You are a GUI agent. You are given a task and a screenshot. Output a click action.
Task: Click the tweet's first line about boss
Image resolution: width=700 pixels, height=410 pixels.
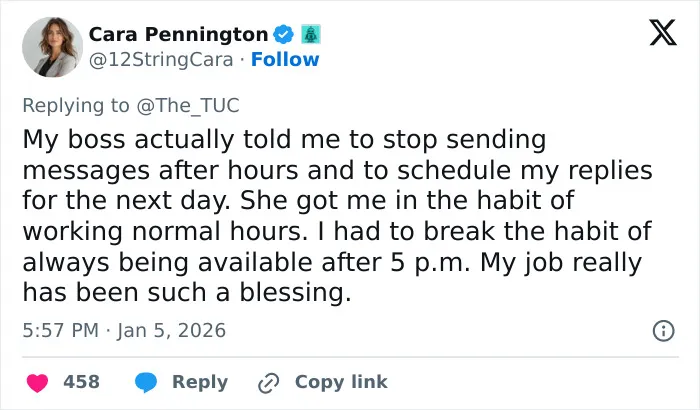(284, 139)
